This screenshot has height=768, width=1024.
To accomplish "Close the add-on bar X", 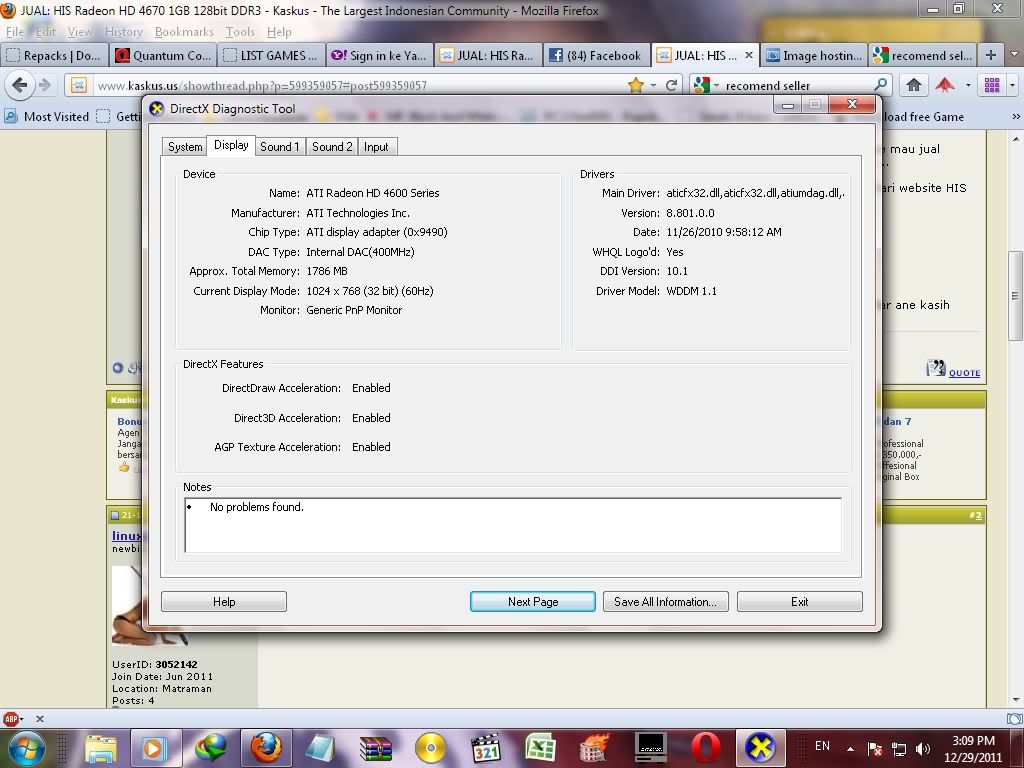I will pyautogui.click(x=39, y=718).
